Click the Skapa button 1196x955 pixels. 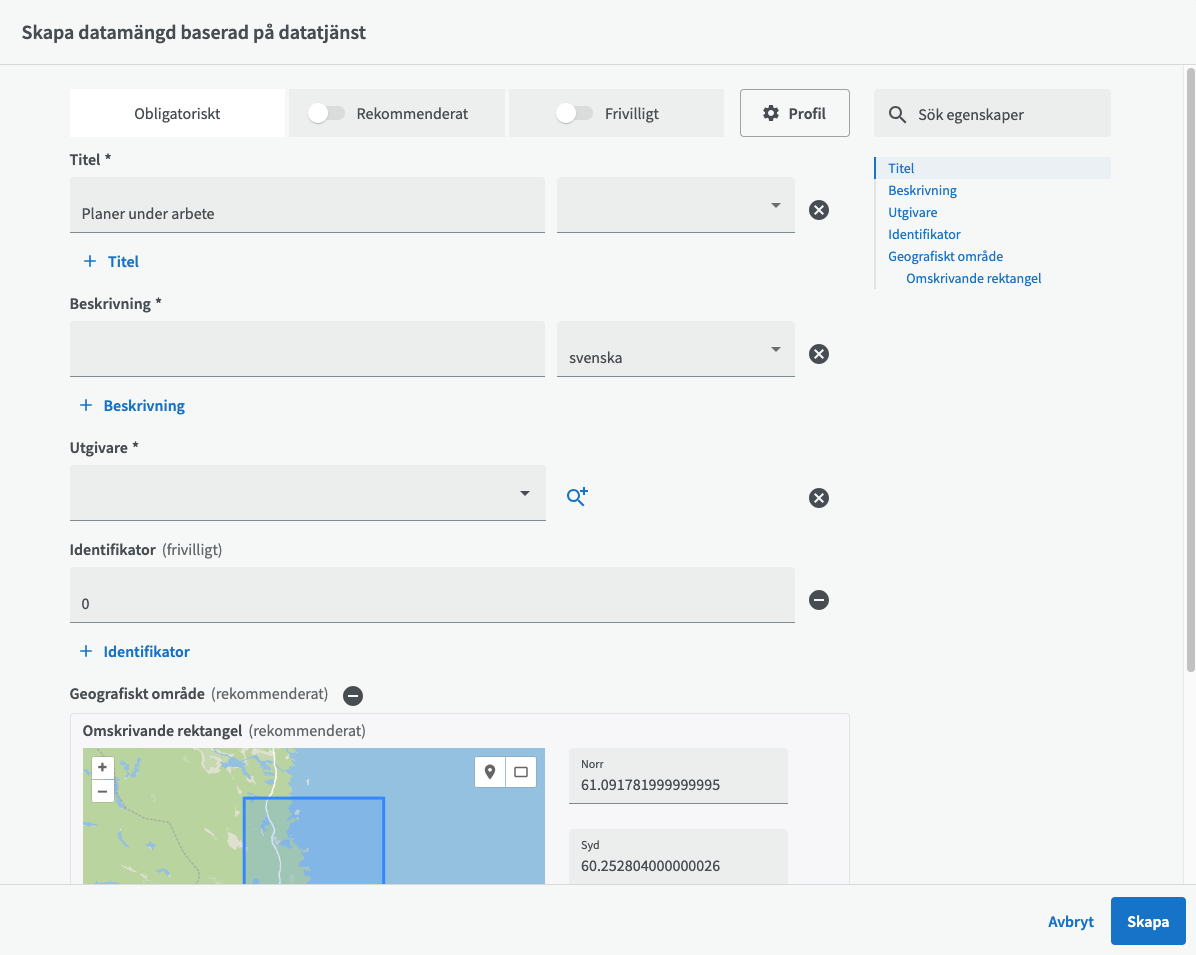pyautogui.click(x=1147, y=921)
